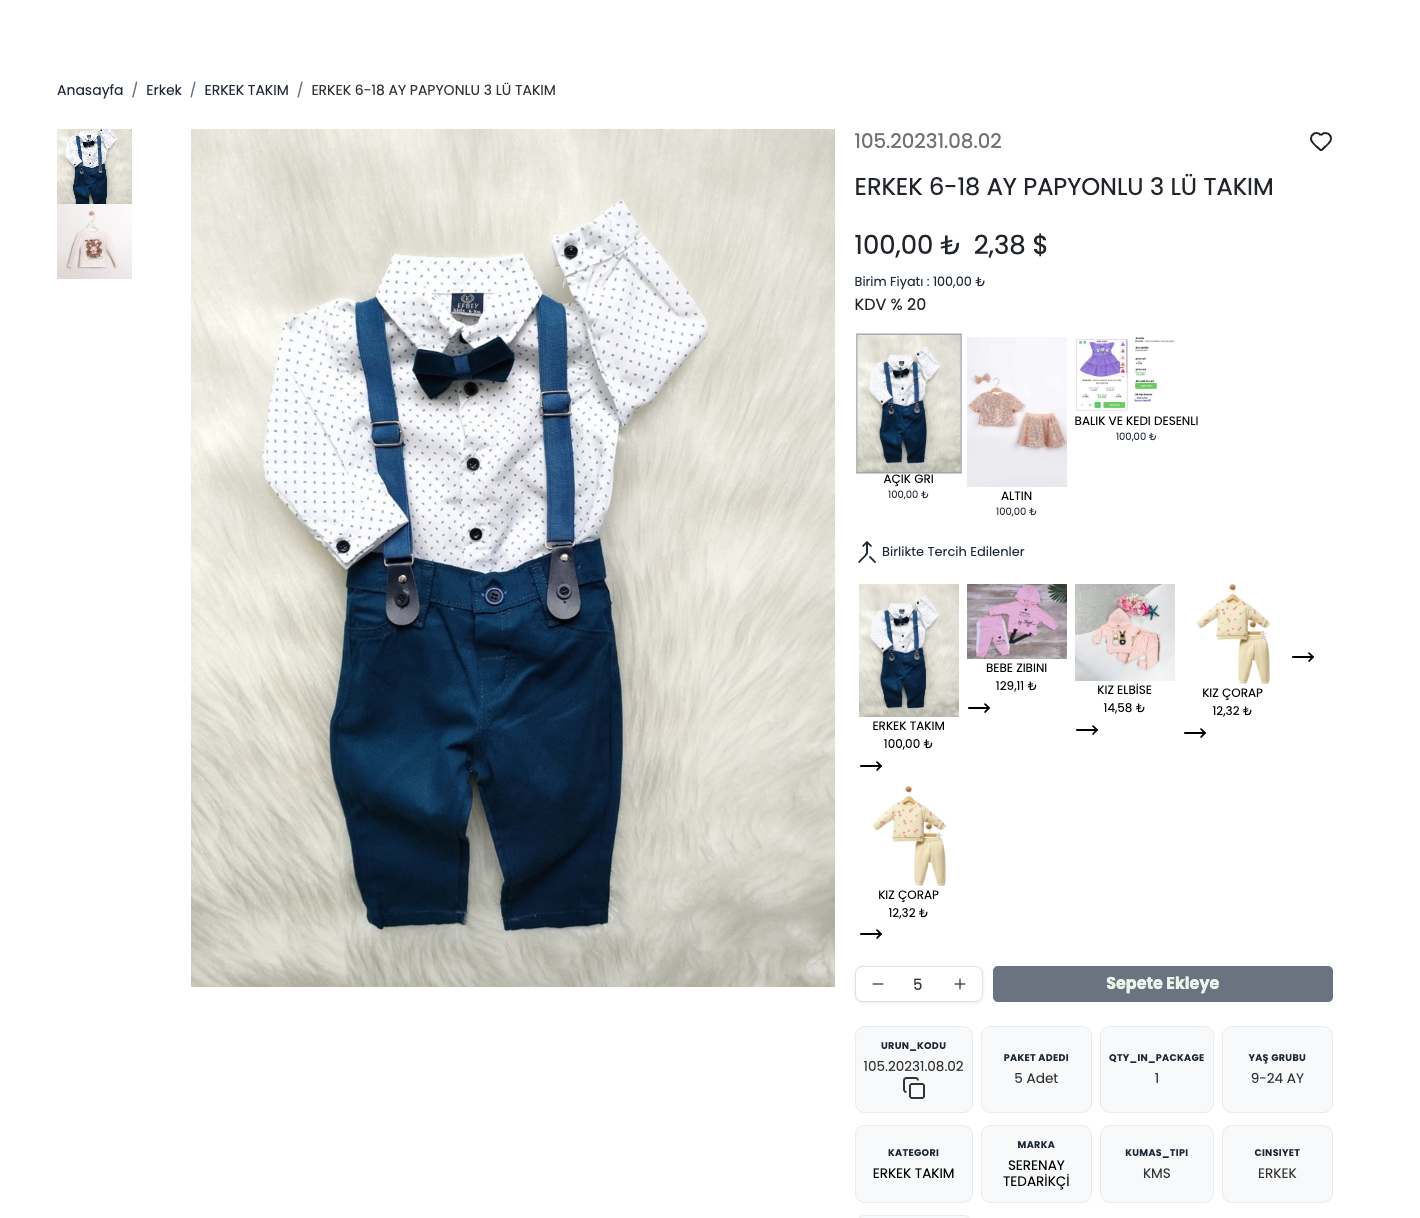Open arrow under ERKEK TAKIM recommendation
Image resolution: width=1420 pixels, height=1218 pixels.
[871, 766]
